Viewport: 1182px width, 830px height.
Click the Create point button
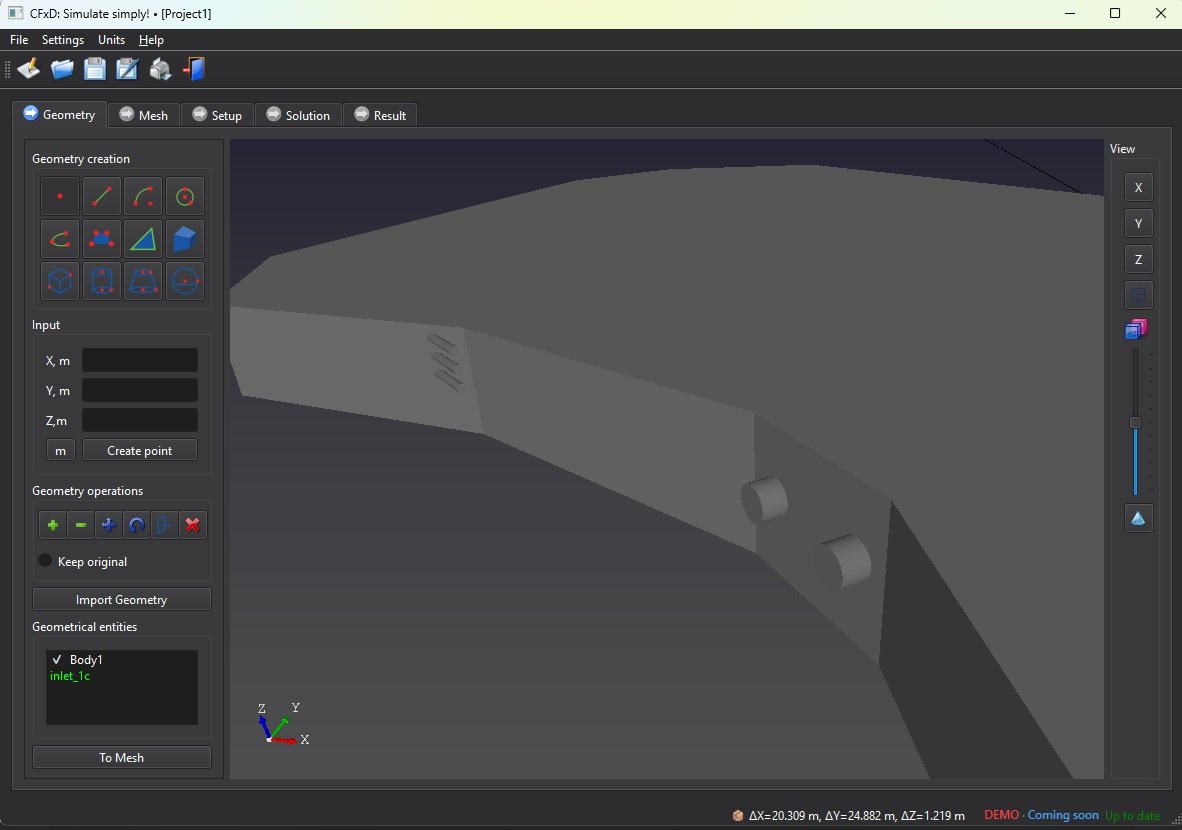[139, 450]
